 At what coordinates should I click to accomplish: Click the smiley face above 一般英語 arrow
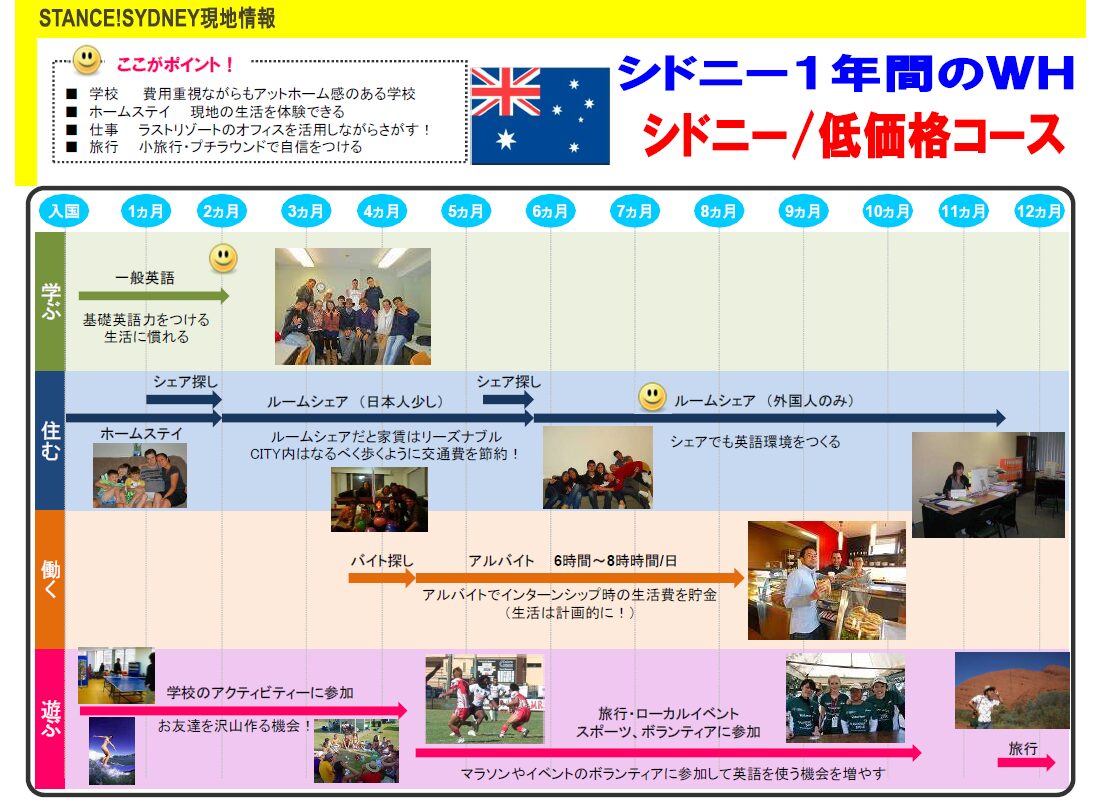click(223, 258)
